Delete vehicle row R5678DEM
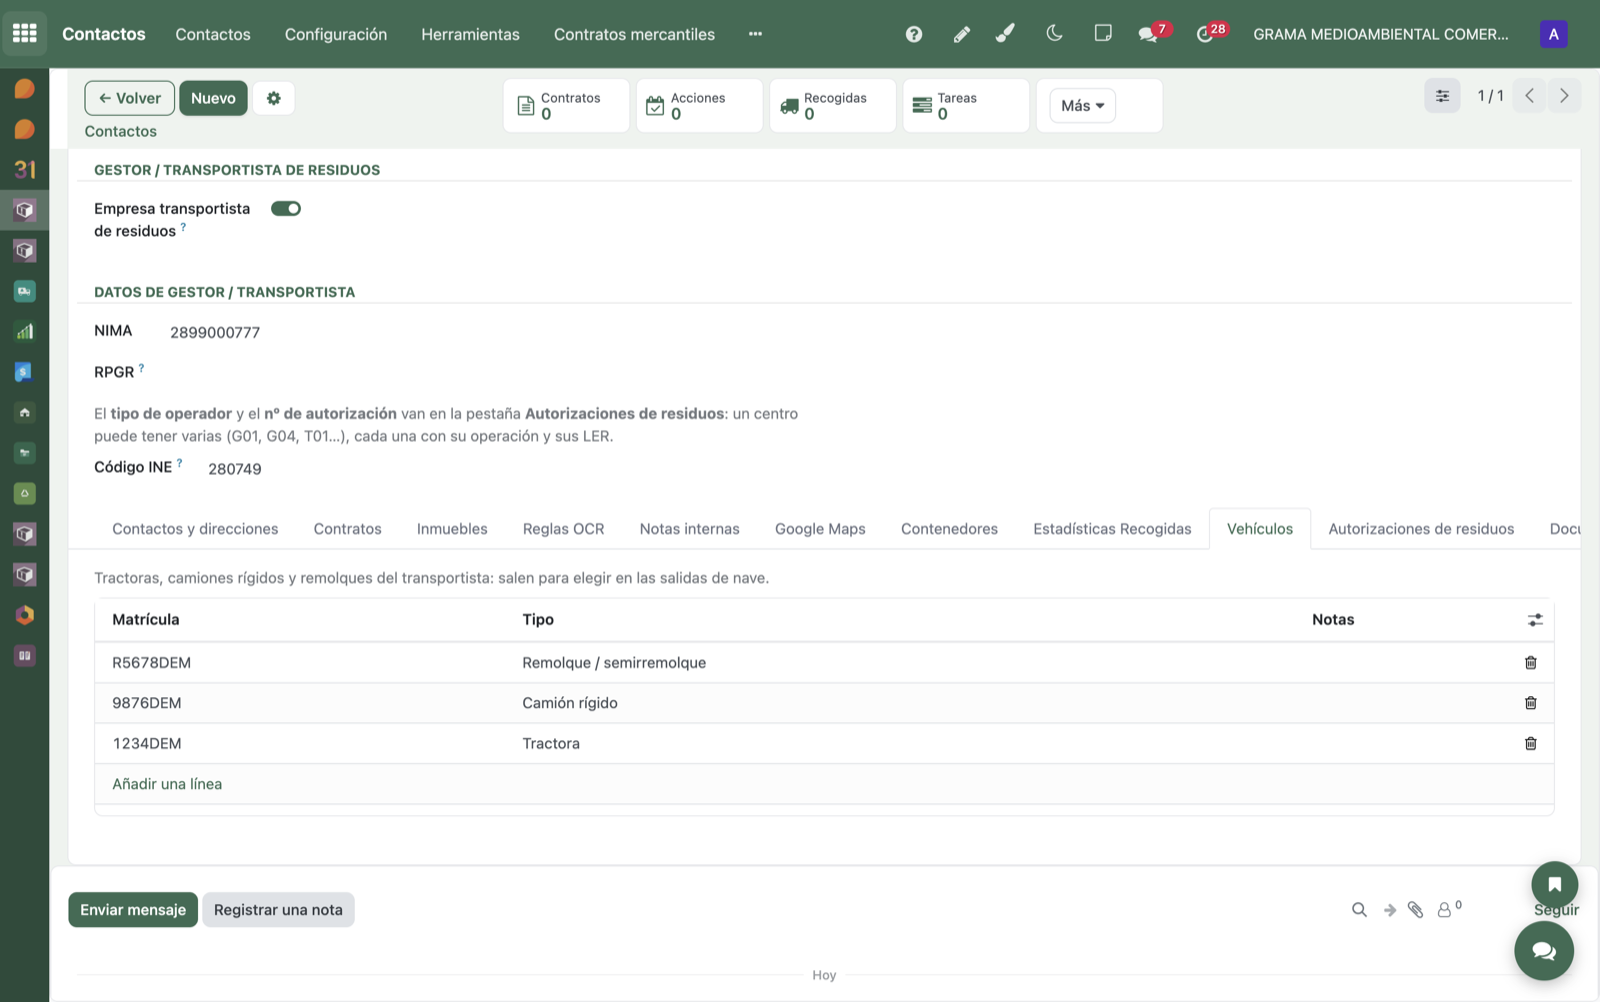Screen dimensions: 1600x1002 coord(1530,663)
